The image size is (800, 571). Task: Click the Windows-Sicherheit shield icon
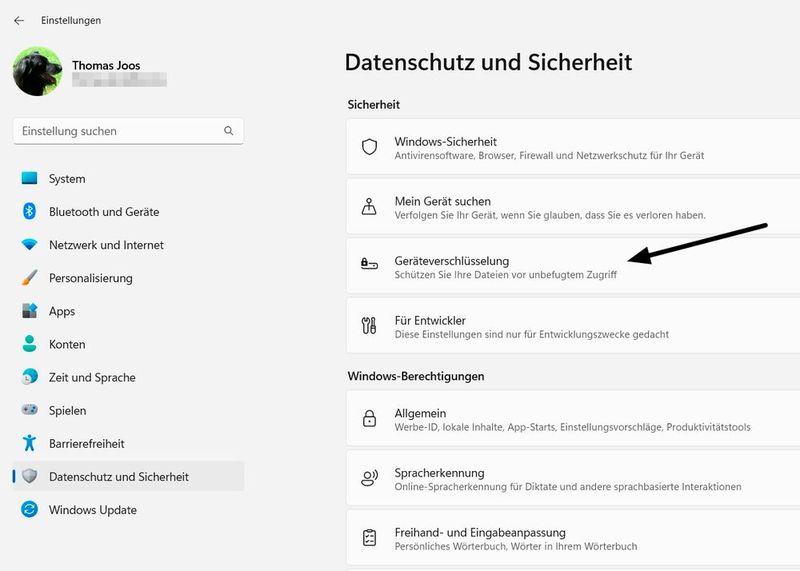point(369,147)
